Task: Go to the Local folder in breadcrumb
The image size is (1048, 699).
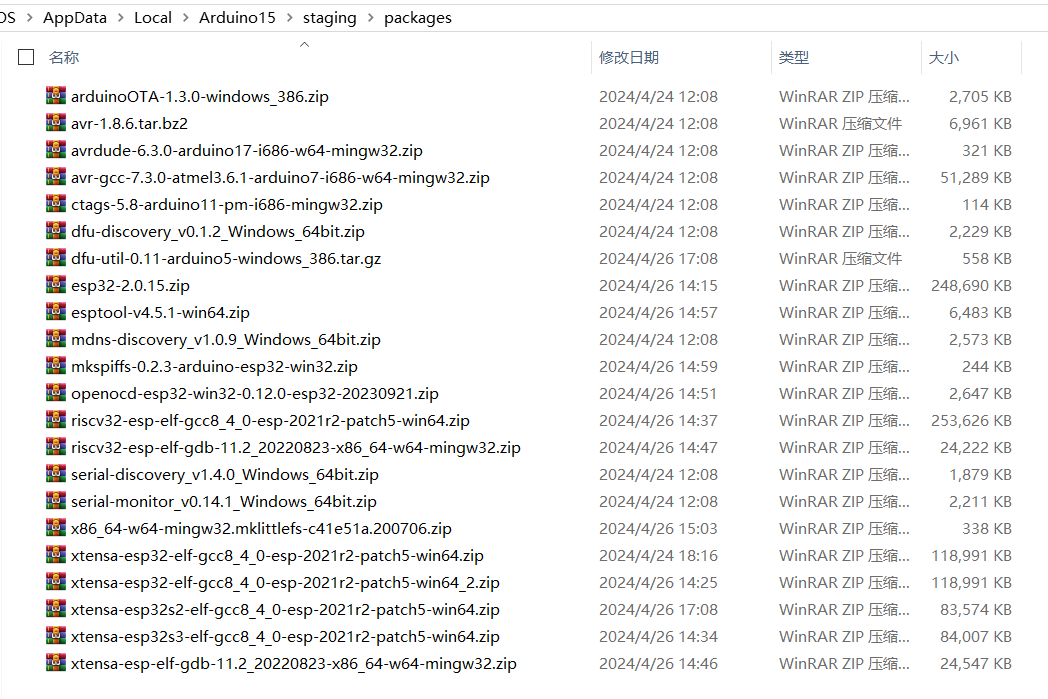Action: pos(153,18)
